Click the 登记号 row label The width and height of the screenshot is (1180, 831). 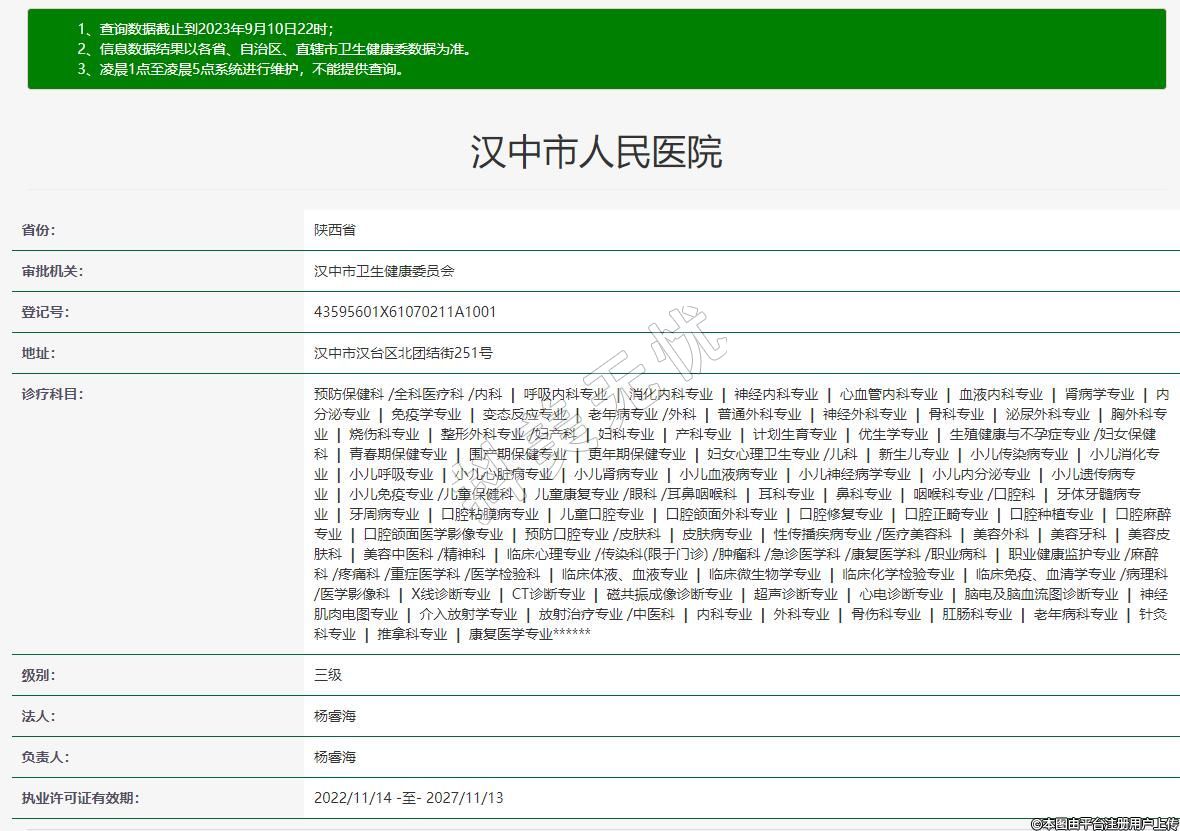click(x=46, y=312)
